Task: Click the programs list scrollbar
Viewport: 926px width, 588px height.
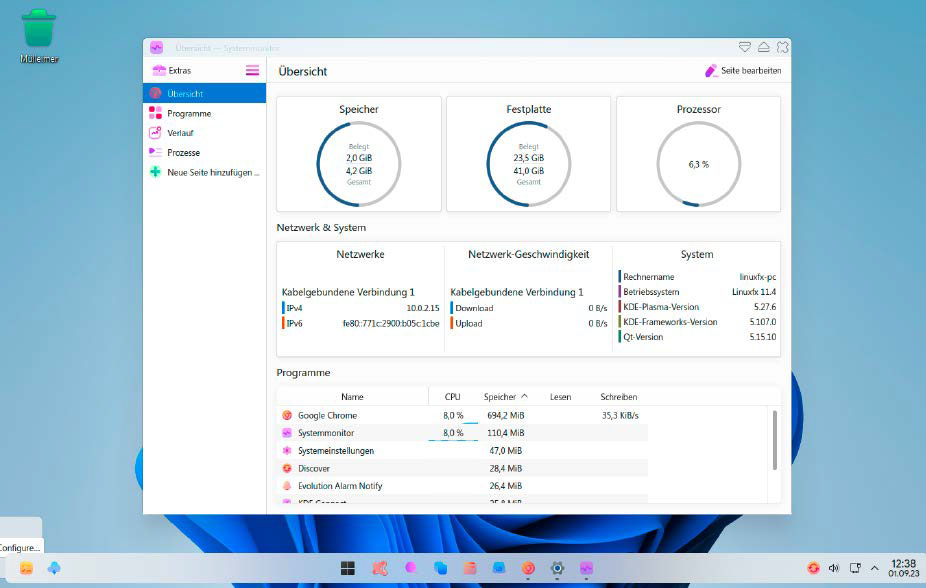Action: click(x=774, y=440)
